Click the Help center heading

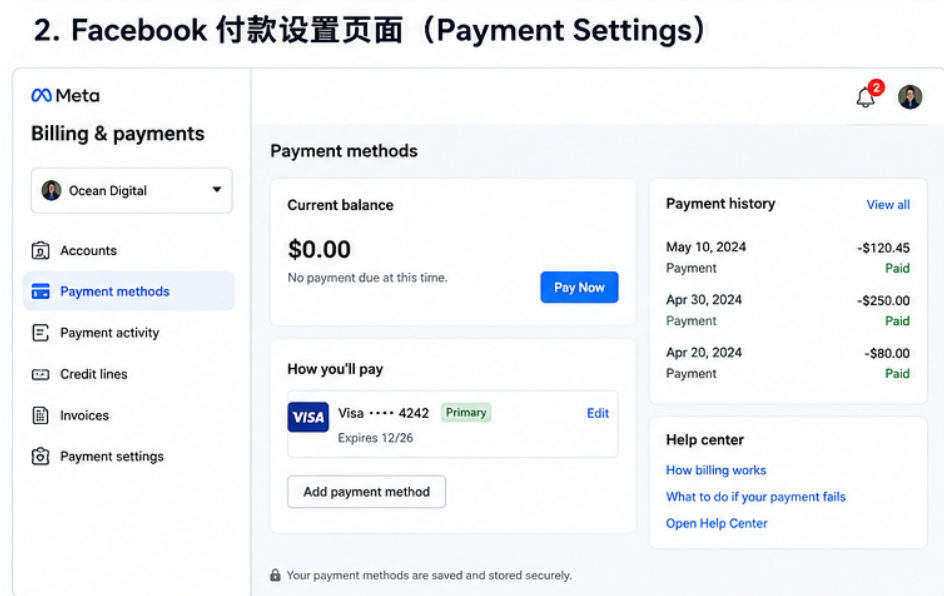(705, 440)
